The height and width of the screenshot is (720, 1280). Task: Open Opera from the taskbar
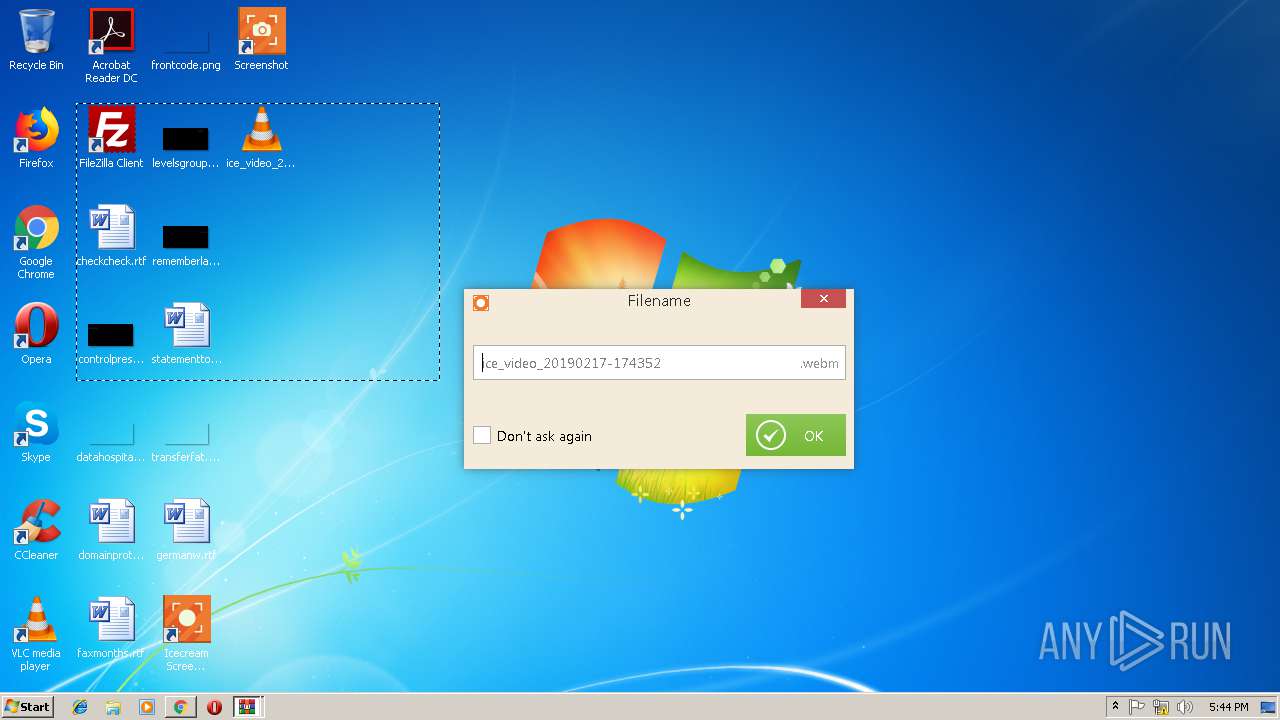pos(214,707)
